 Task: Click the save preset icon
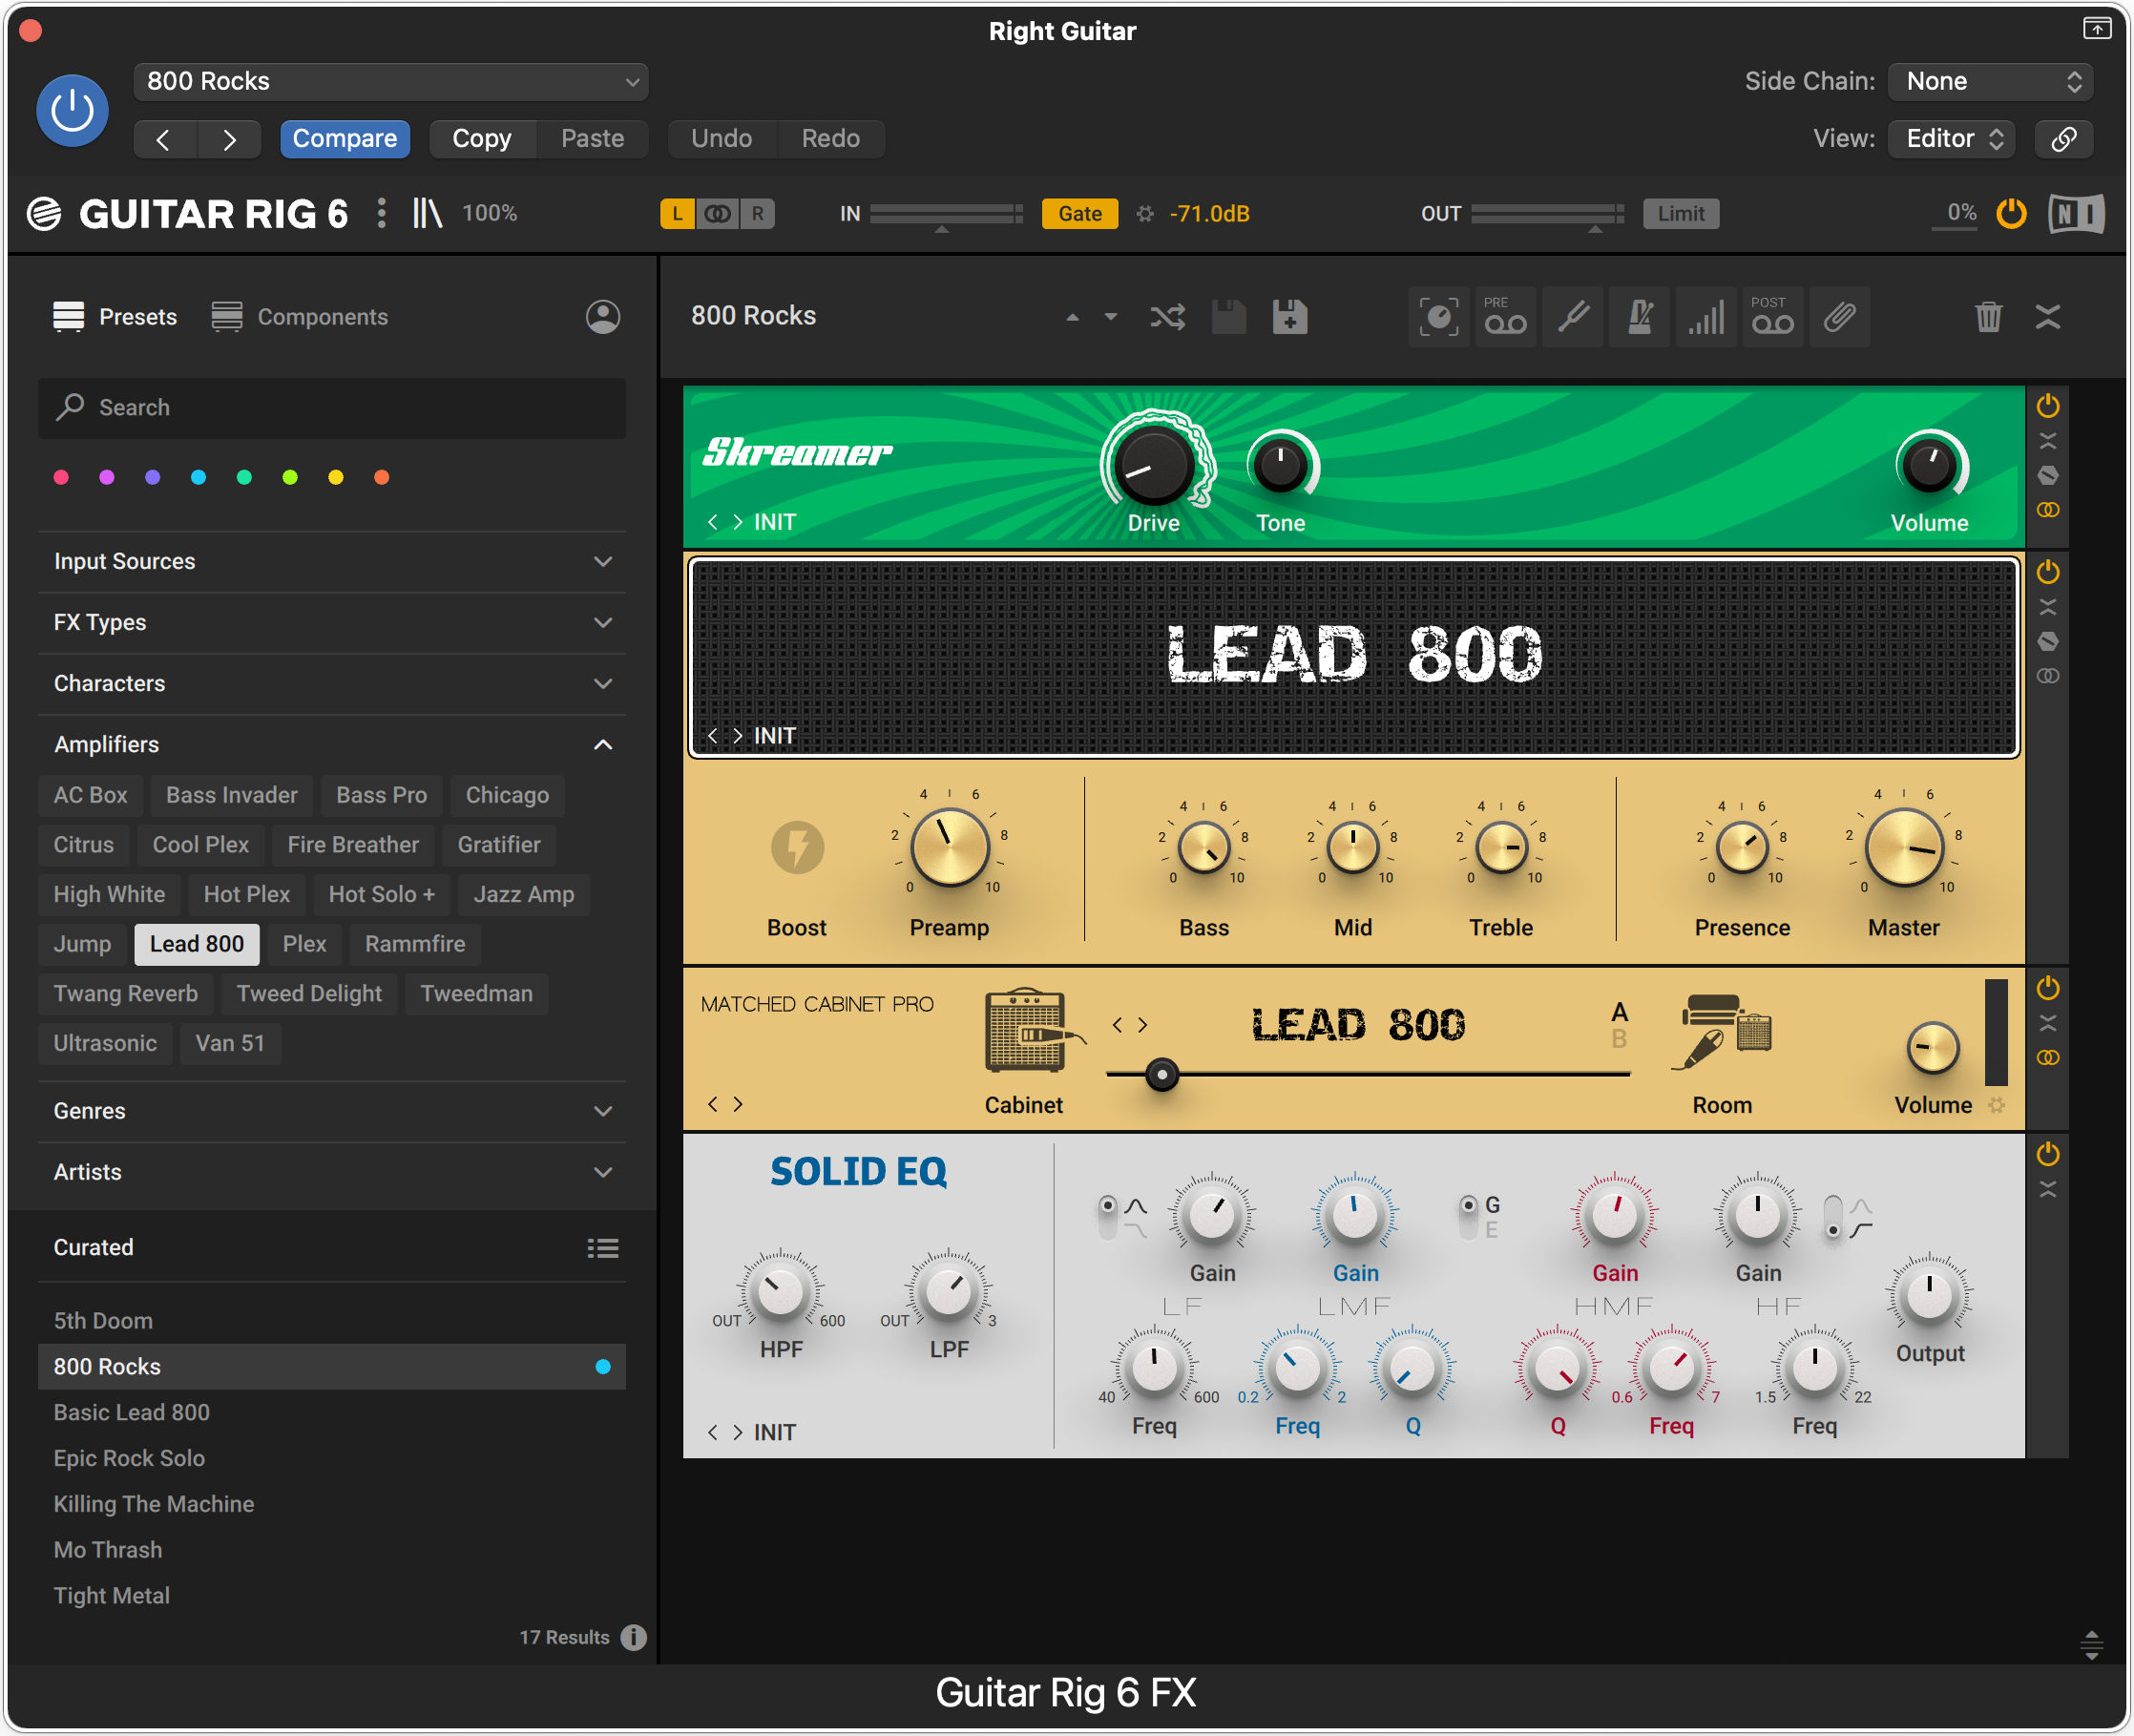1229,318
